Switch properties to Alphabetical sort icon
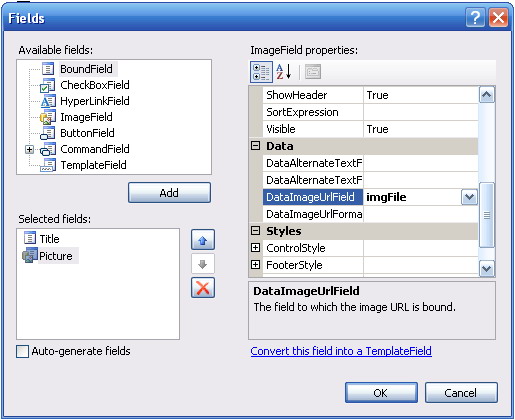 pos(284,72)
